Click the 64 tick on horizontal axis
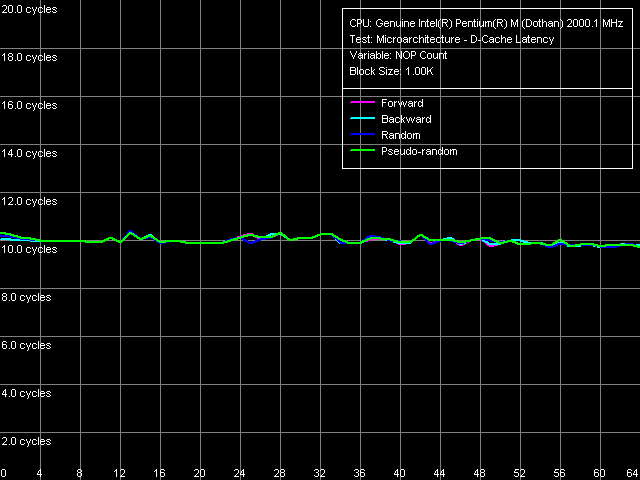Viewport: 640px width, 480px height. (632, 472)
